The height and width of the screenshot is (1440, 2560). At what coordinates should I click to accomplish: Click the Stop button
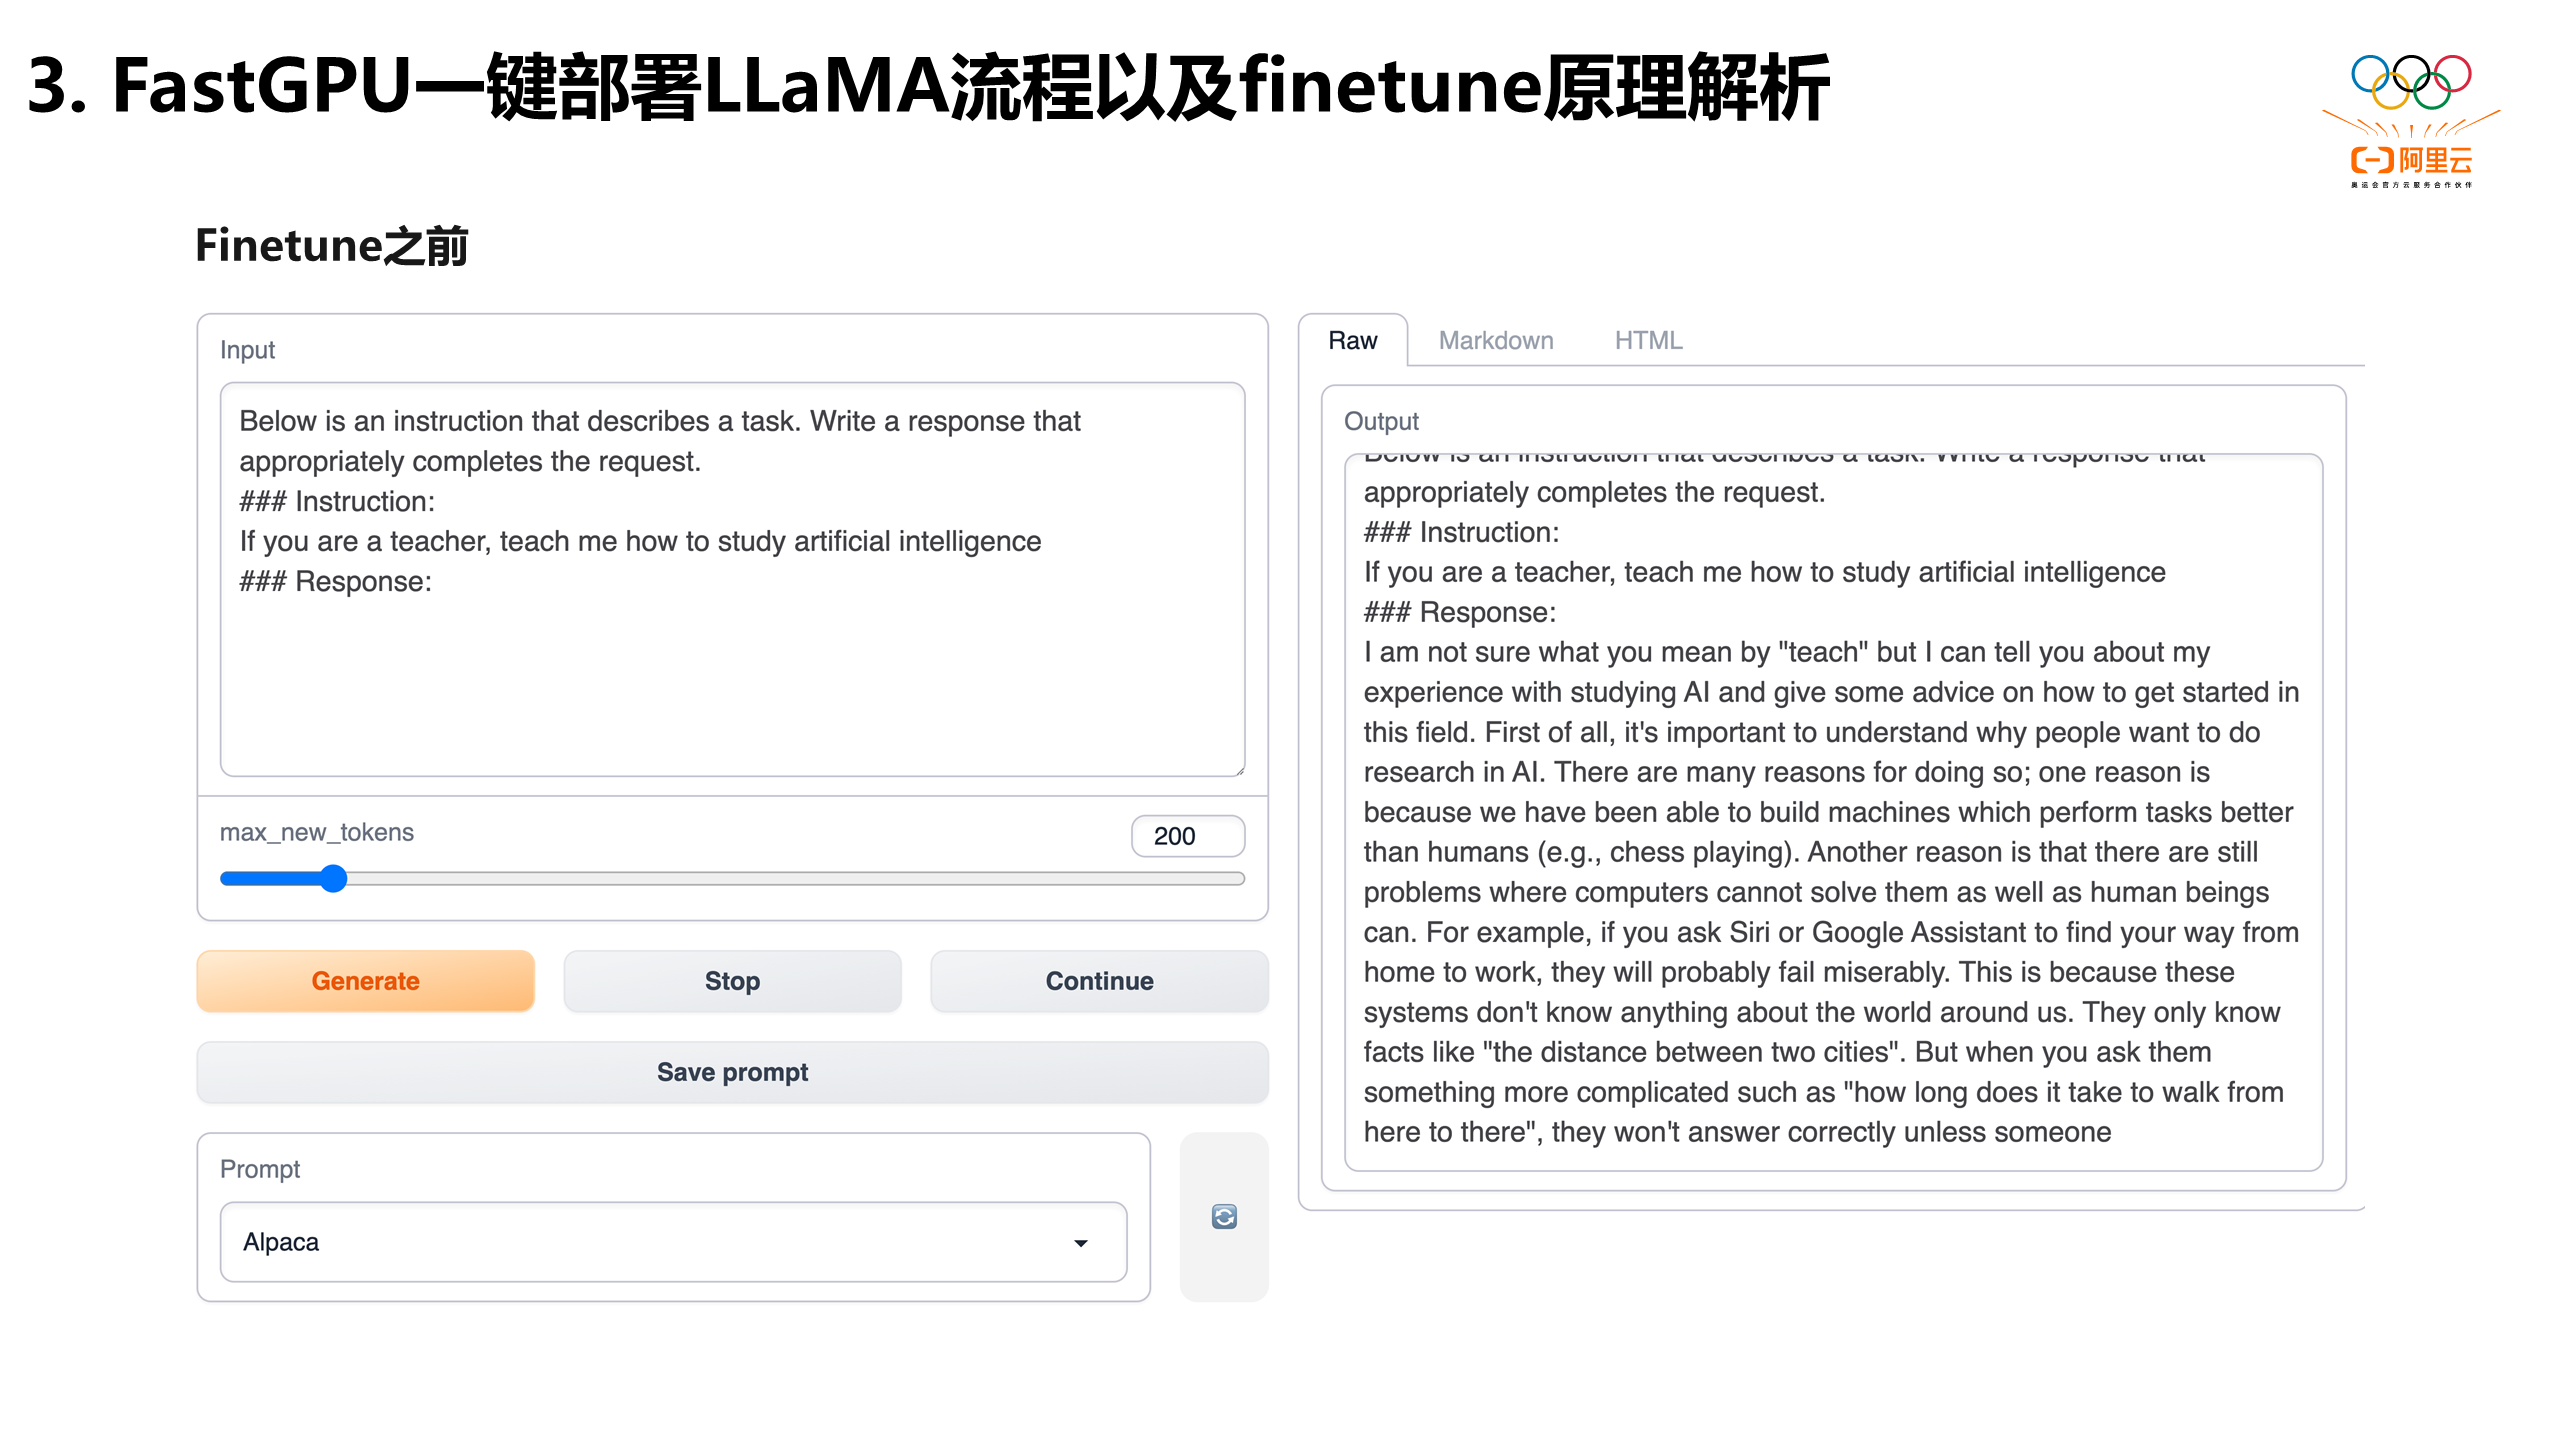tap(731, 980)
